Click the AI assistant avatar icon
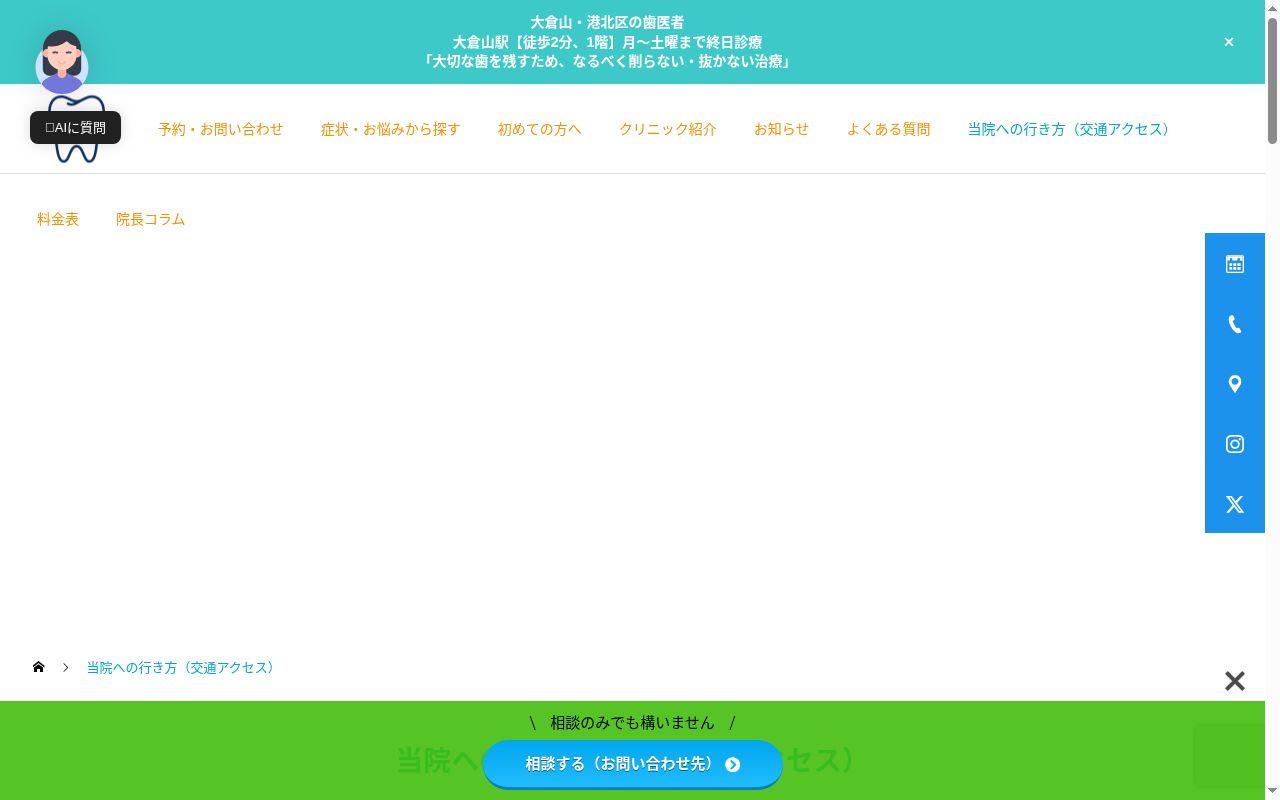The height and width of the screenshot is (800, 1280). tap(62, 63)
